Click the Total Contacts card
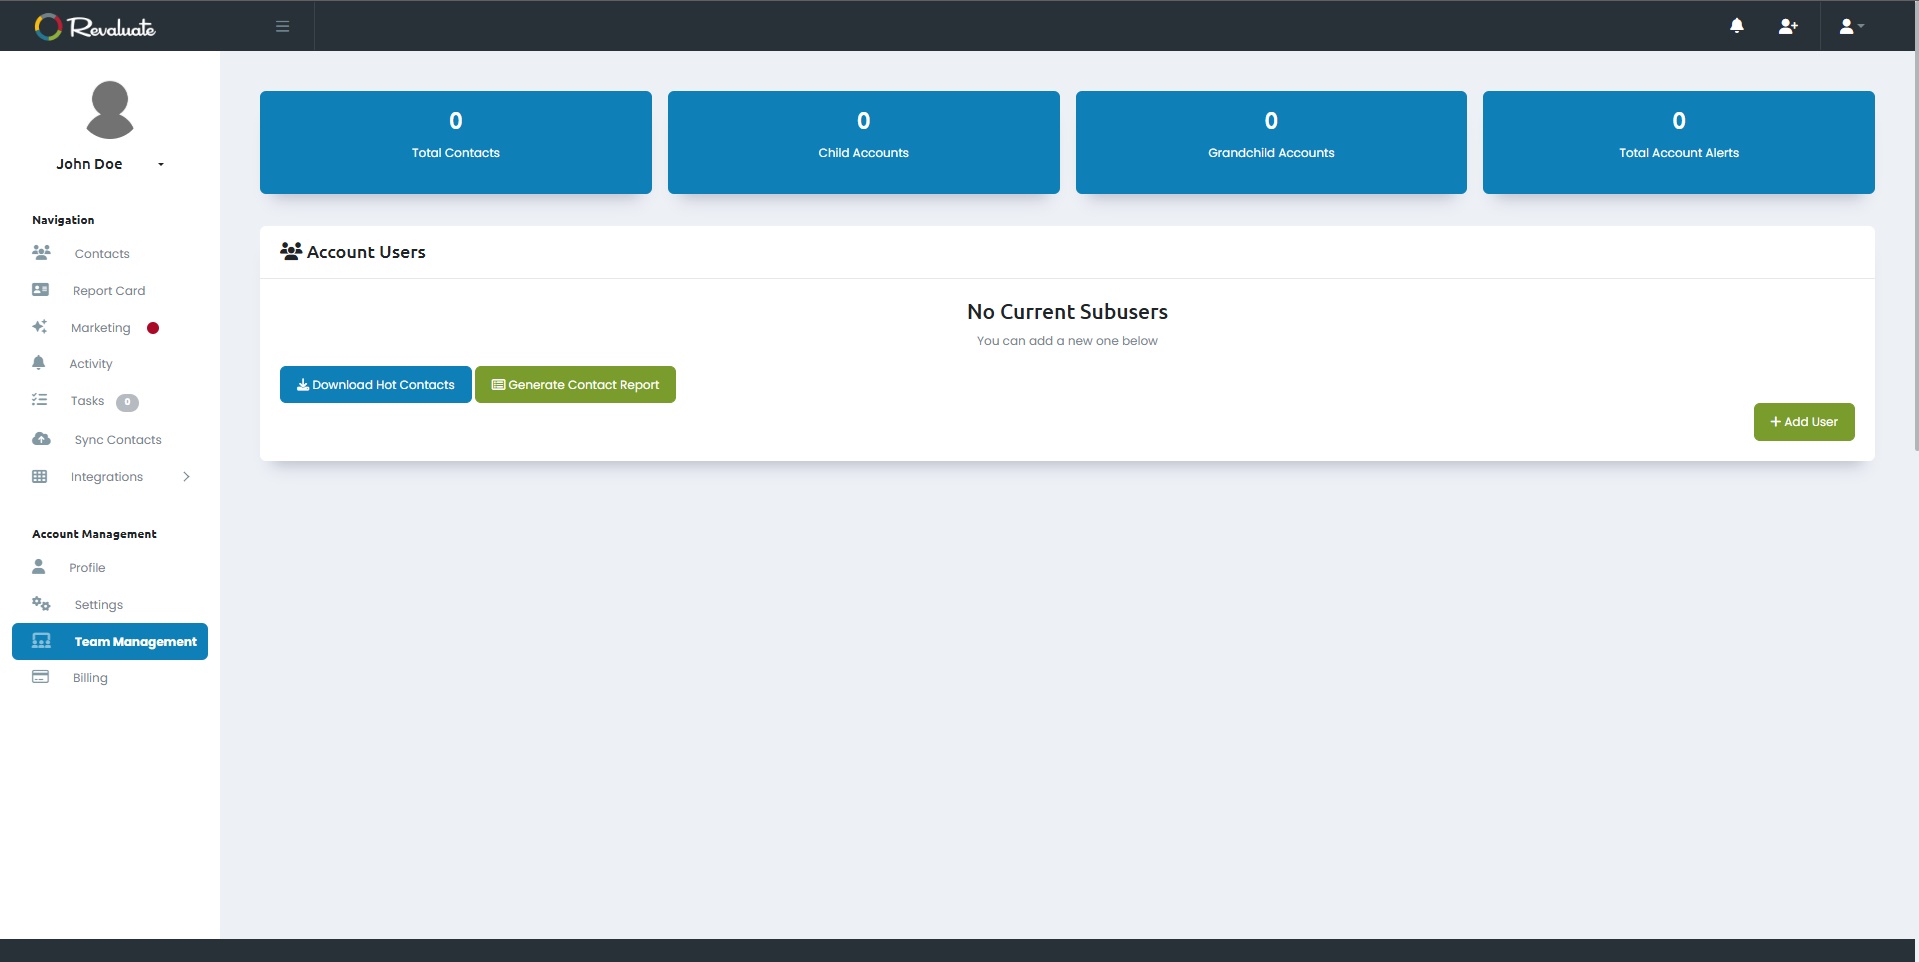1919x962 pixels. (456, 142)
